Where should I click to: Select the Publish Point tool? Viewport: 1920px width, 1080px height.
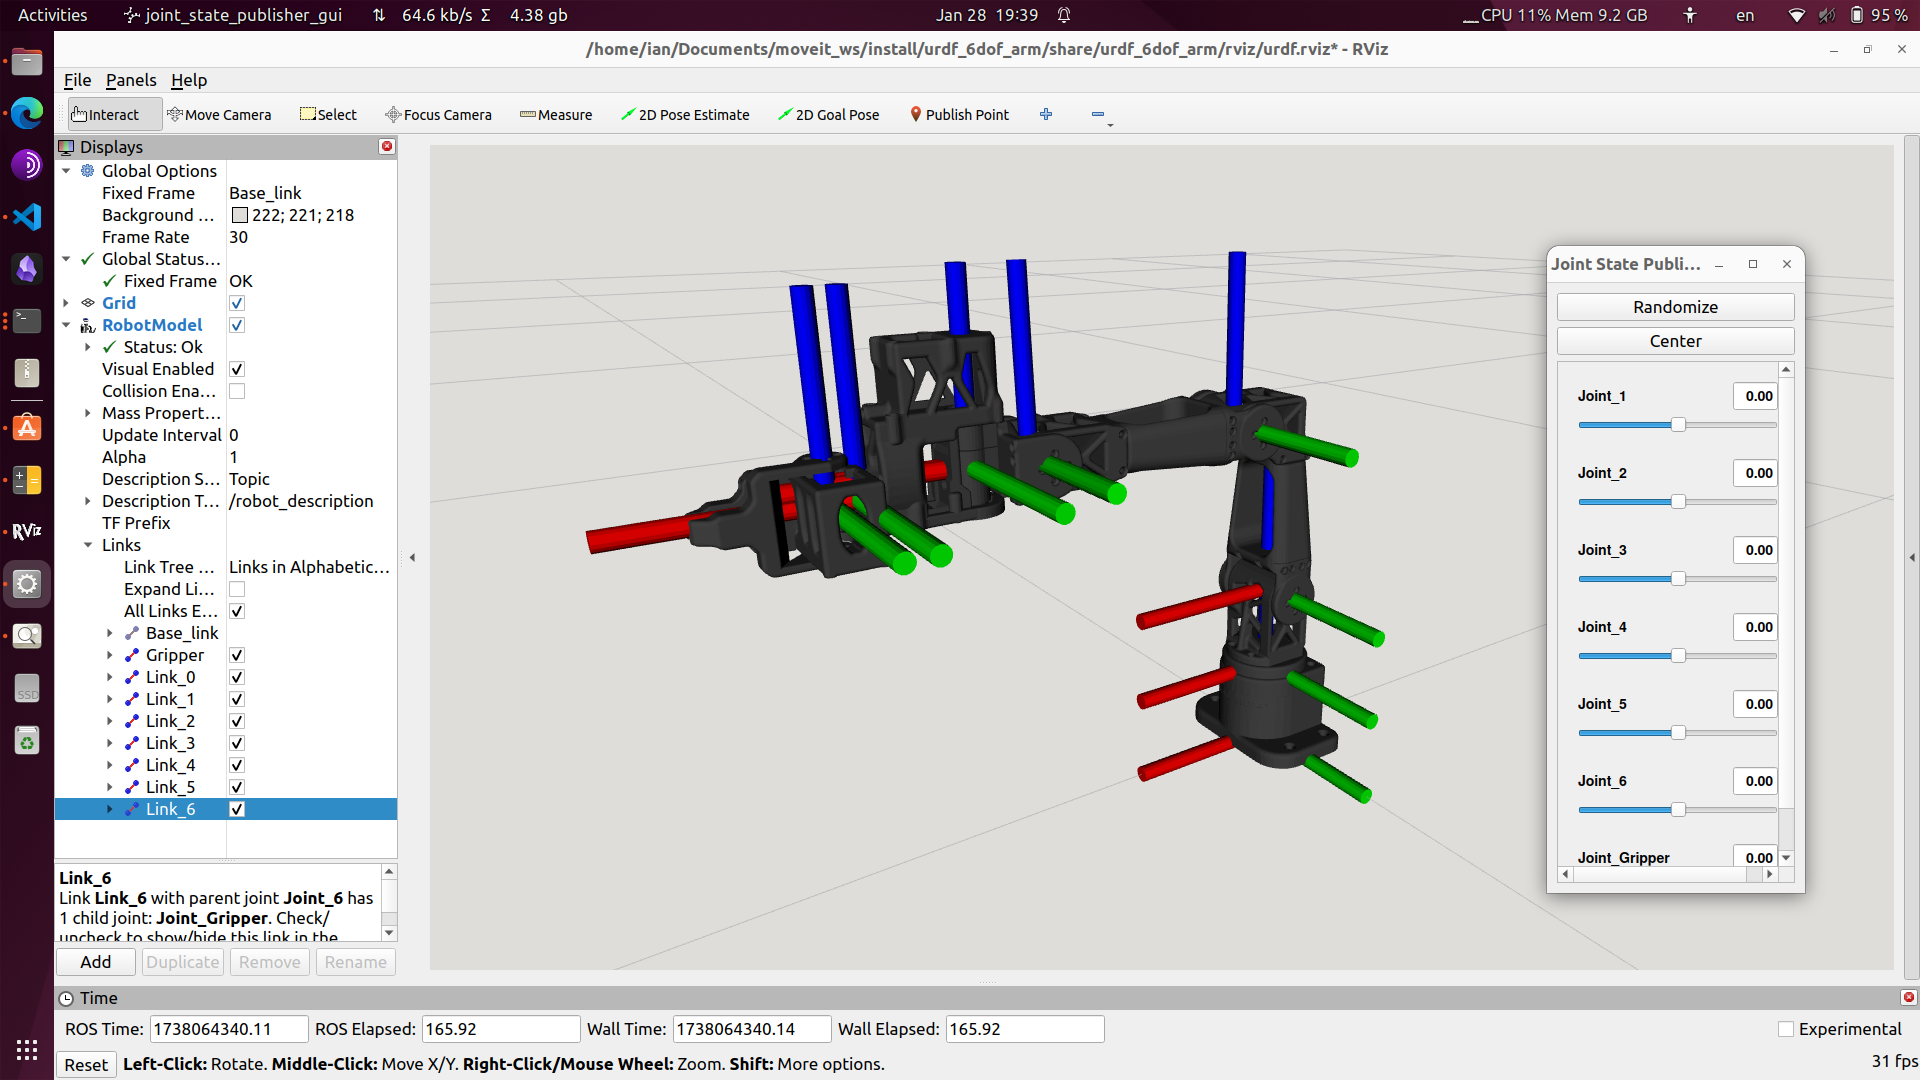[959, 115]
